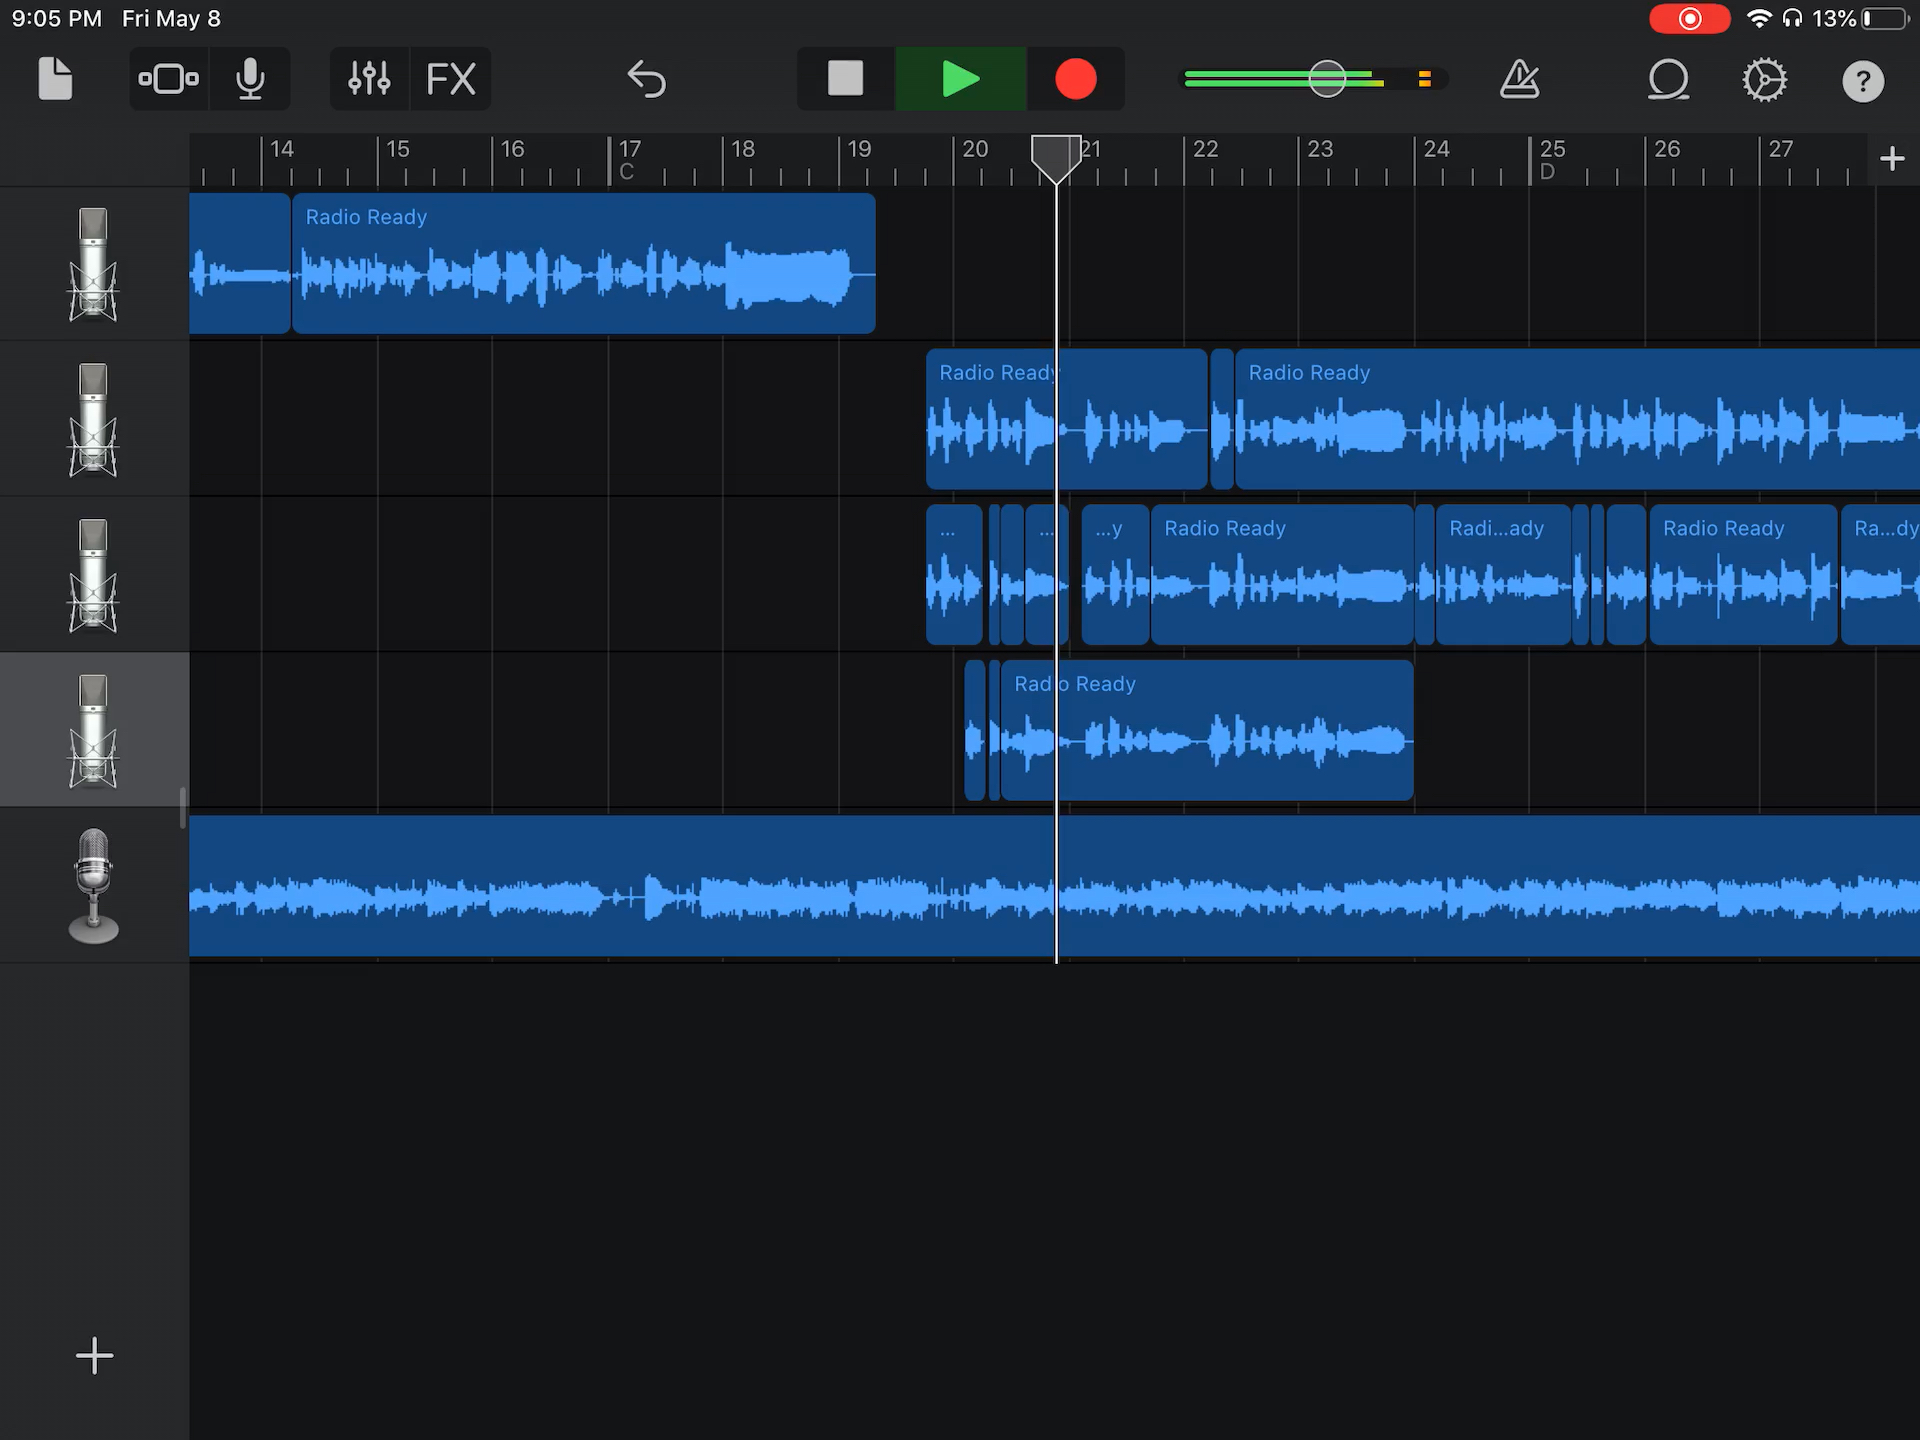The width and height of the screenshot is (1920, 1440).
Task: Tap the playhead marker handle
Action: 1056,158
